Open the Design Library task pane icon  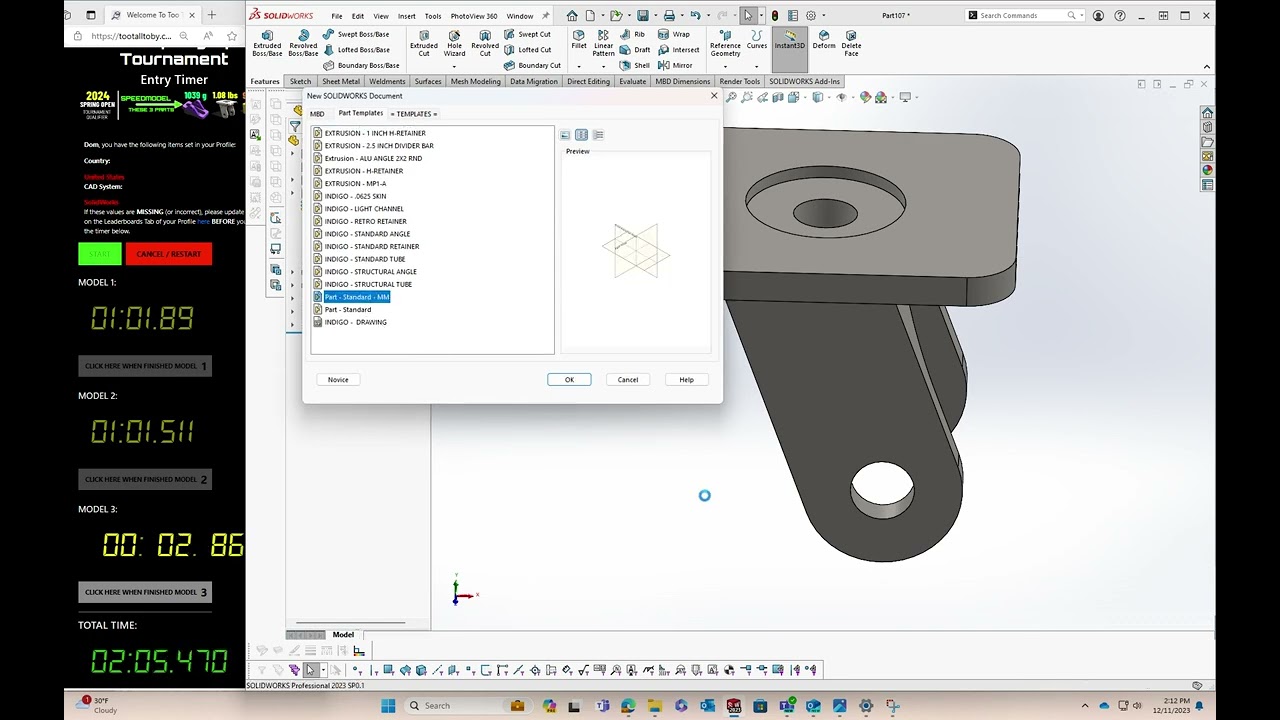pyautogui.click(x=1207, y=127)
